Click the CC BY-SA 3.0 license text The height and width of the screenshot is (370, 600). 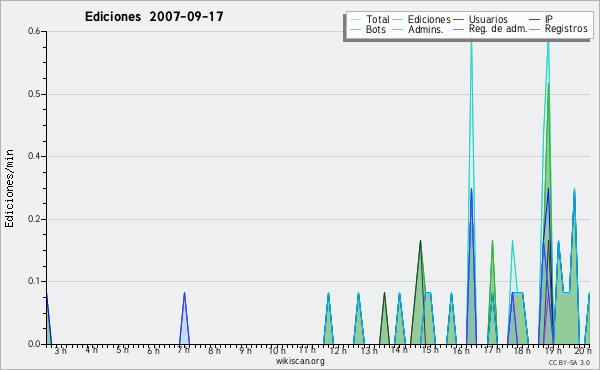pos(569,362)
